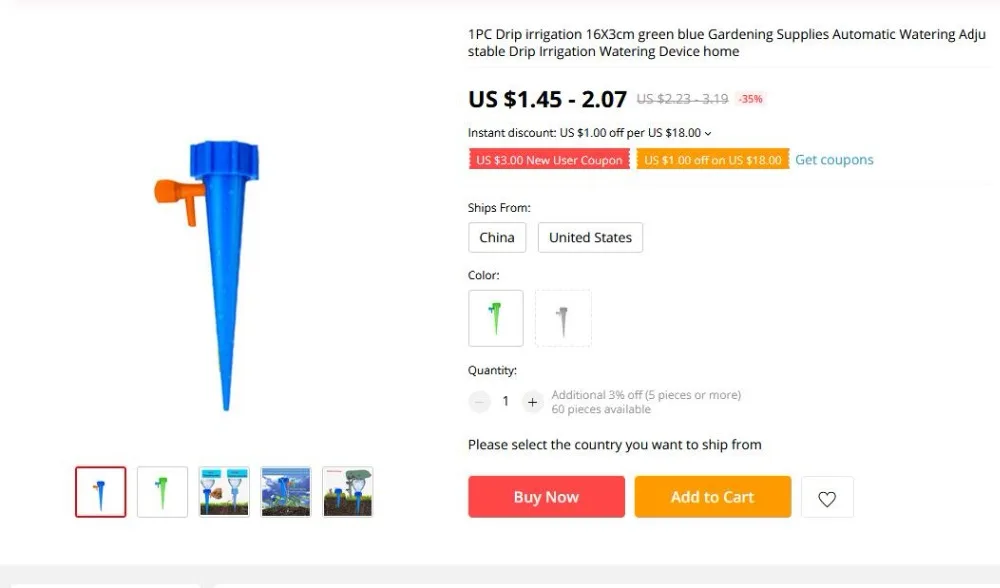Screen dimensions: 1000x588
Task: Click the Buy Now button
Action: coord(547,497)
